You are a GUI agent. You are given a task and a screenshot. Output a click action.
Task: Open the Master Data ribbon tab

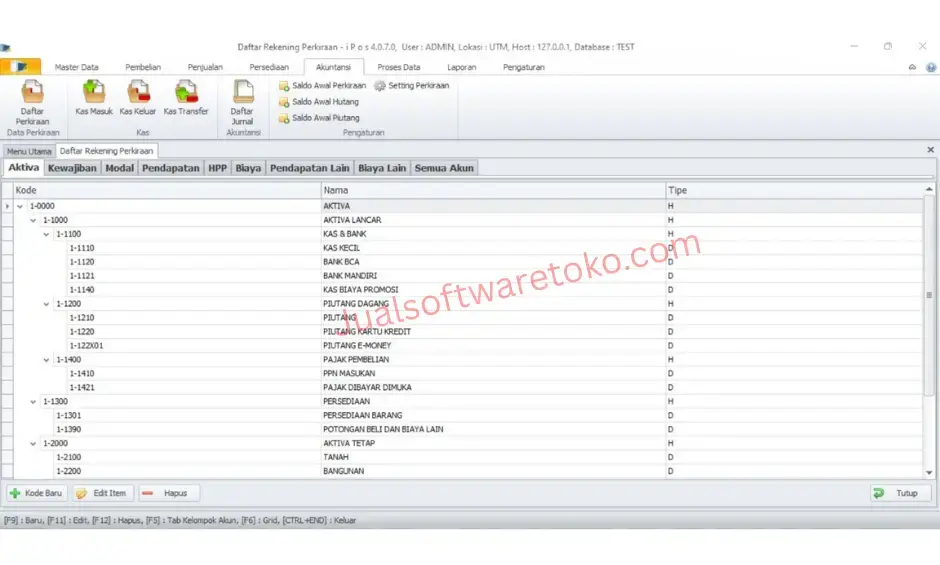76,67
